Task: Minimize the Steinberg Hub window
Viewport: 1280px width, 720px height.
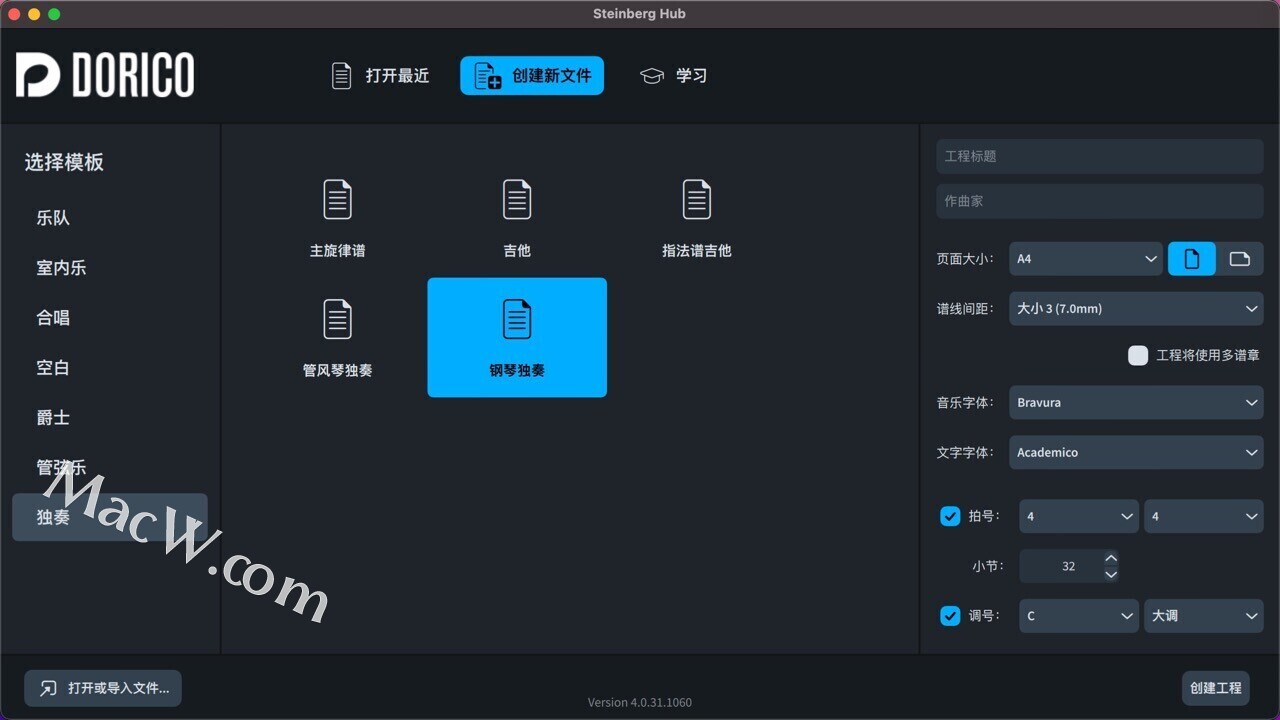Action: tap(34, 14)
